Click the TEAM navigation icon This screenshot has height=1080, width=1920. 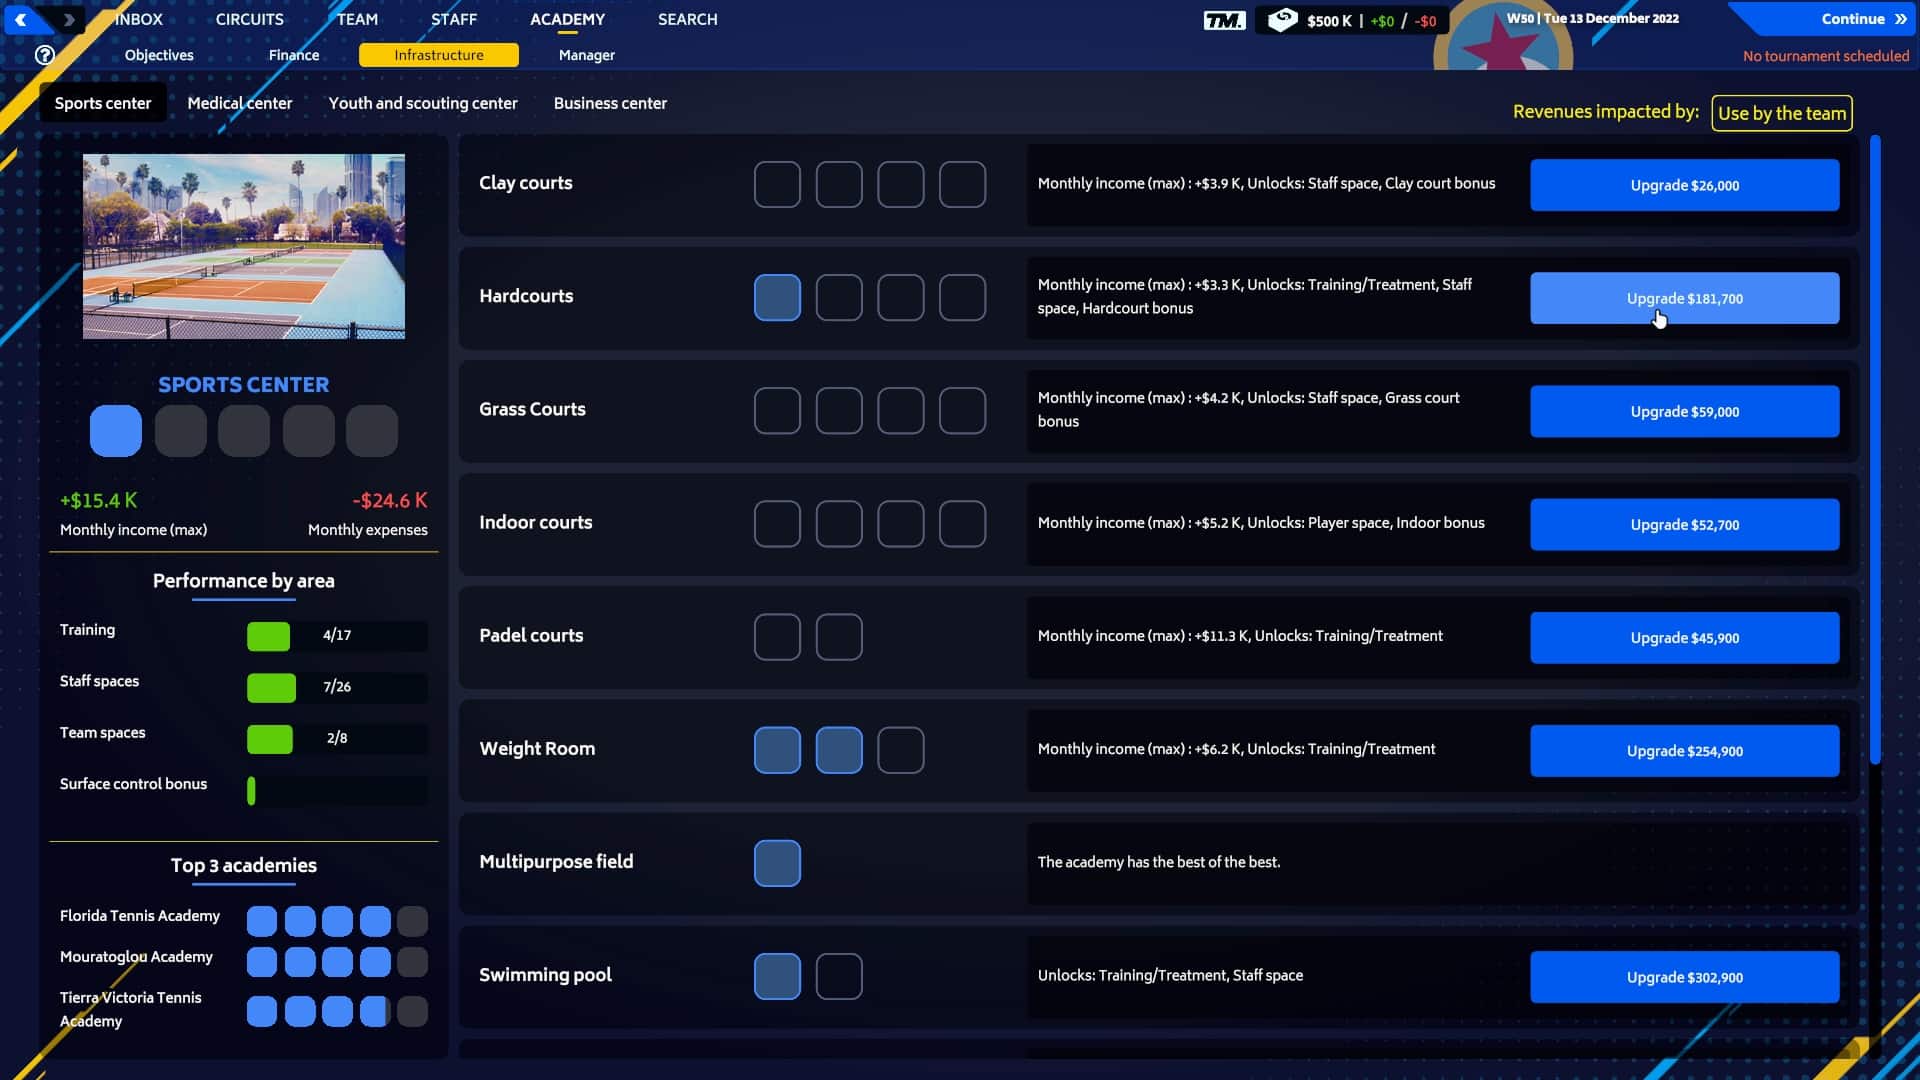356,18
